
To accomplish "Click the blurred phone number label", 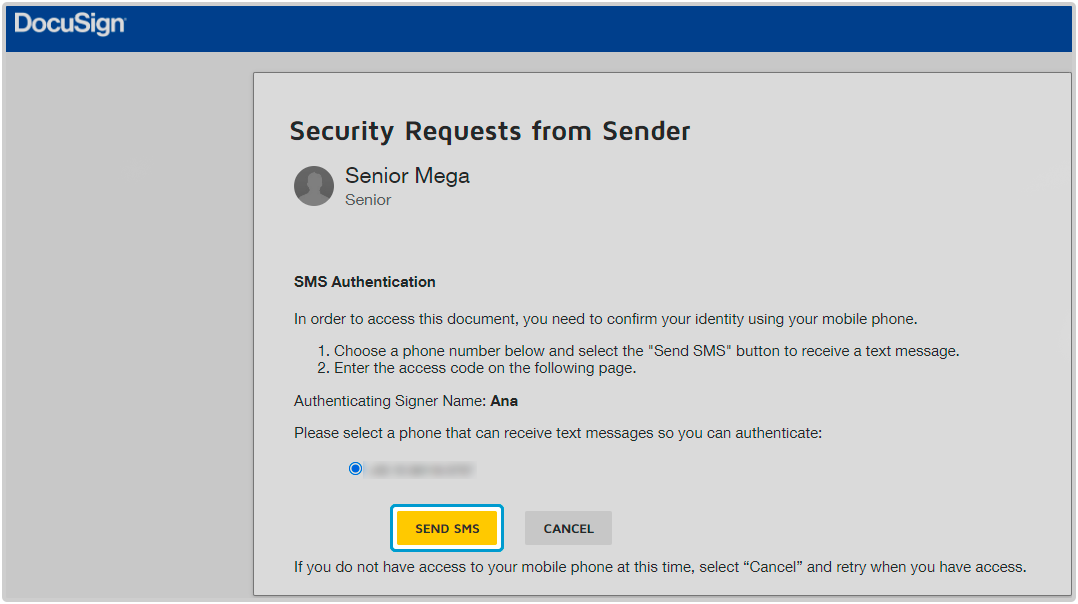I will pyautogui.click(x=420, y=468).
